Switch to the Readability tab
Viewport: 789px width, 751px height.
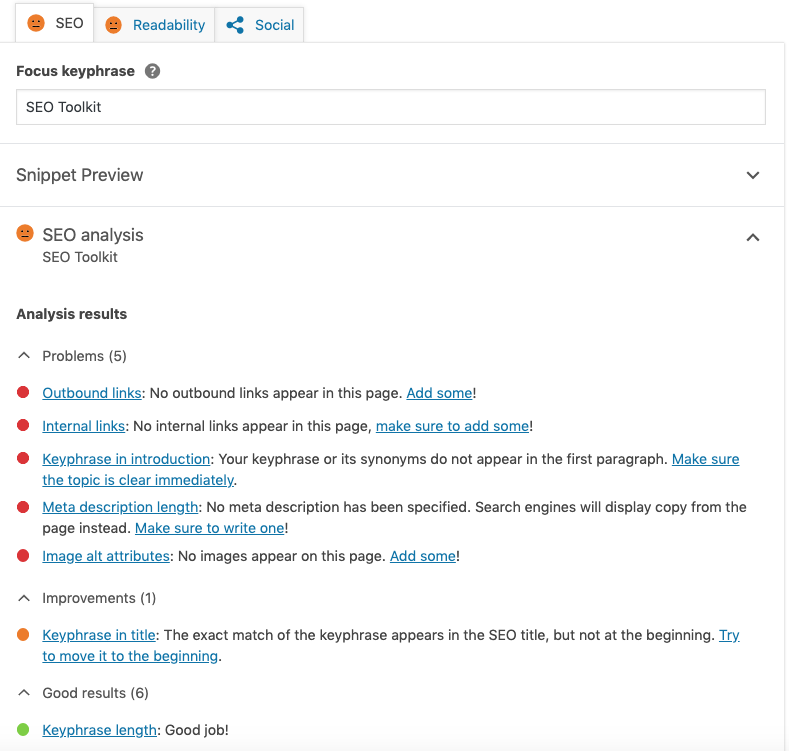[154, 25]
